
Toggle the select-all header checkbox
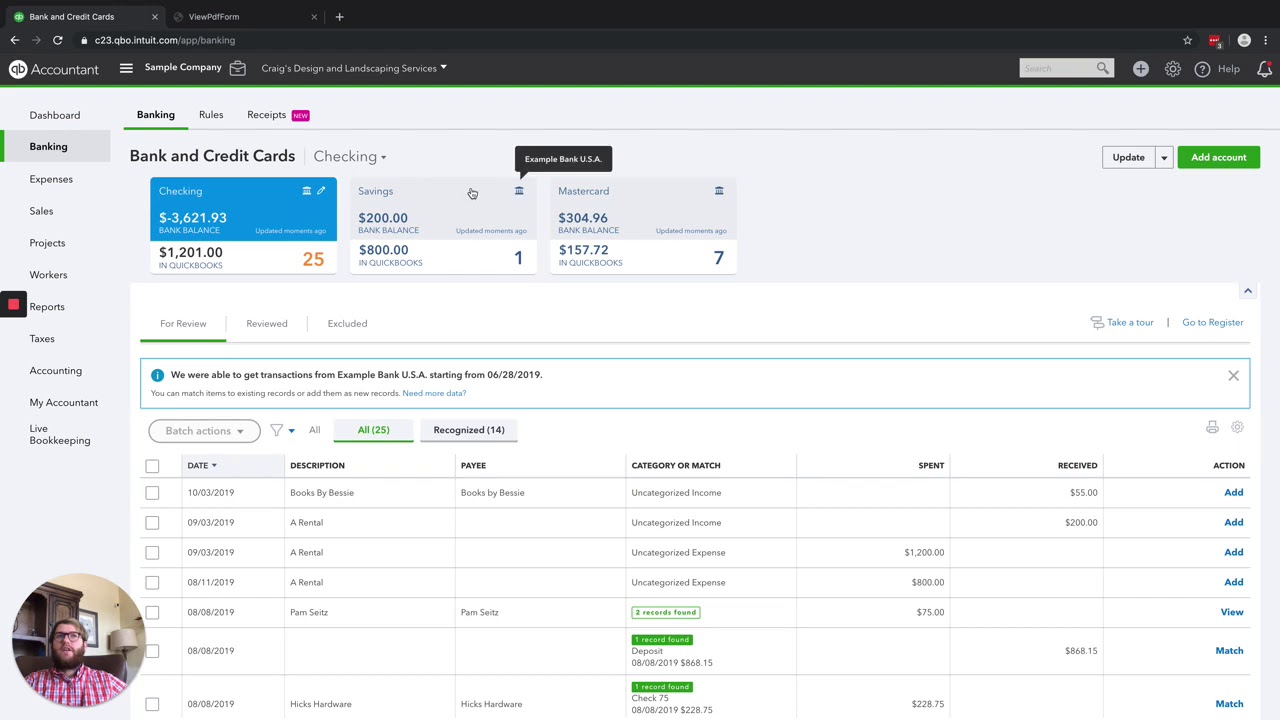(152, 466)
